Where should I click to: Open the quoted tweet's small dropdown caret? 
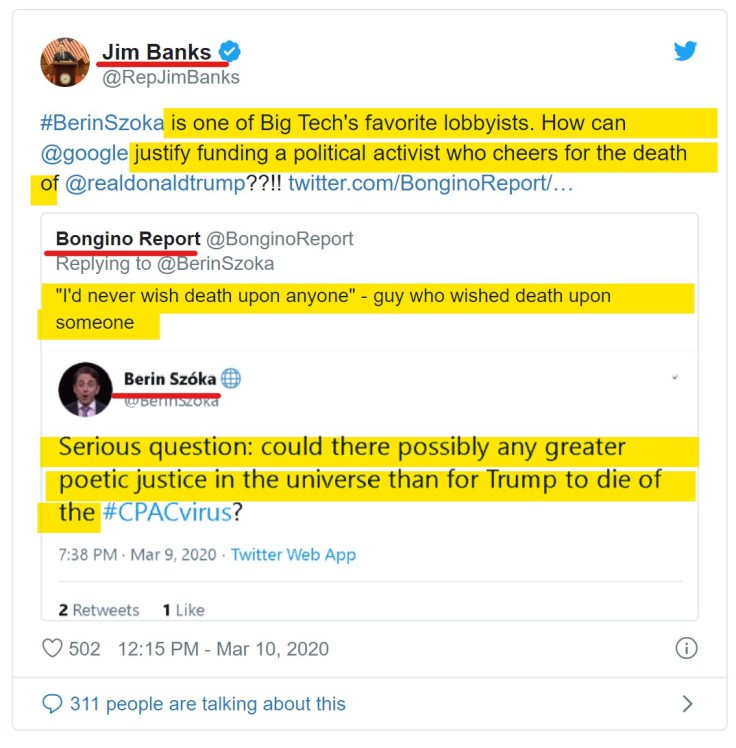pyautogui.click(x=676, y=377)
